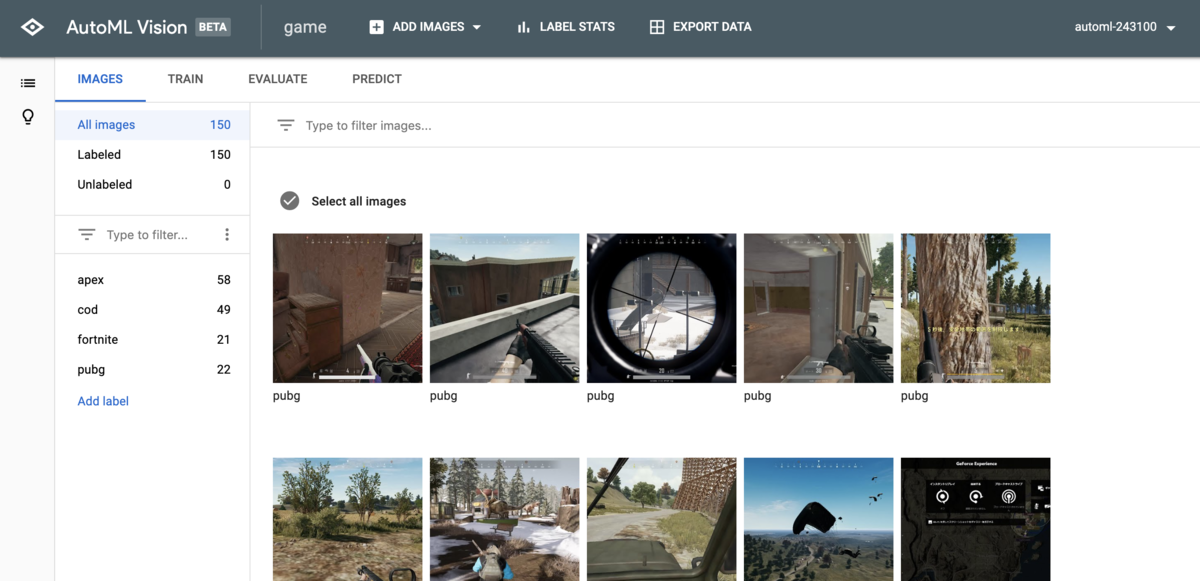Click the filter icon in label panel
Image resolution: width=1200 pixels, height=581 pixels.
coord(87,235)
